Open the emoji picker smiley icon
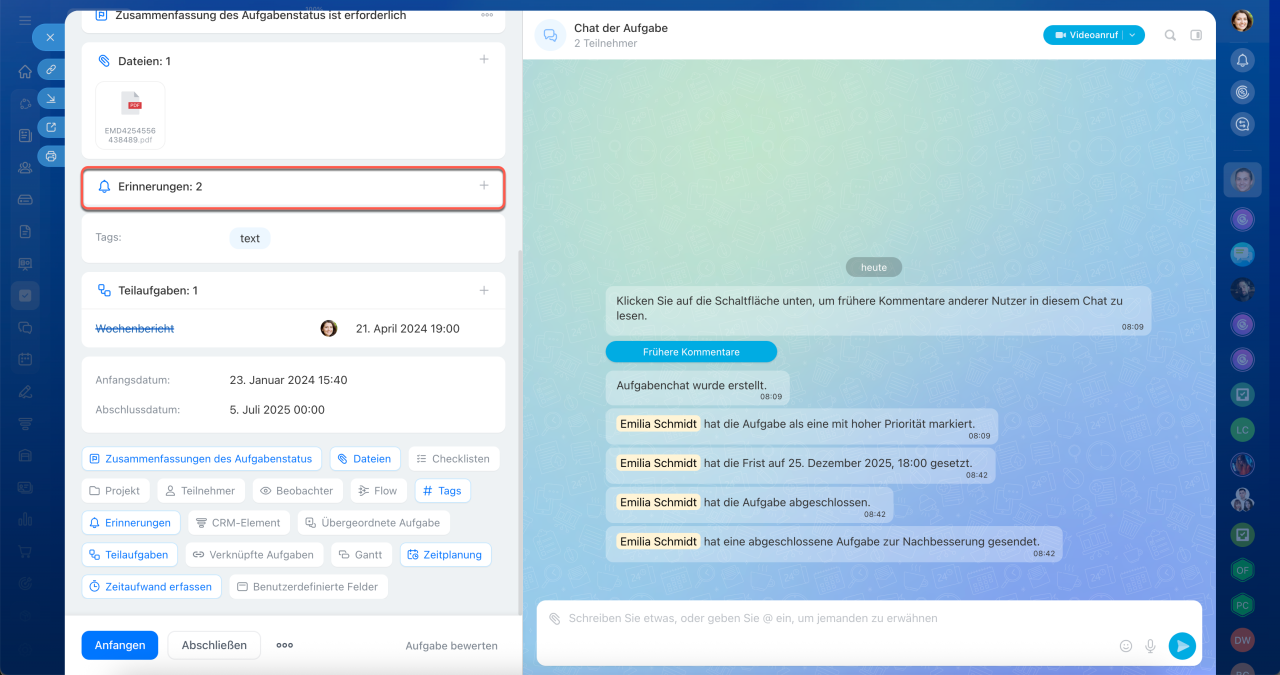The height and width of the screenshot is (675, 1280). [1126, 646]
